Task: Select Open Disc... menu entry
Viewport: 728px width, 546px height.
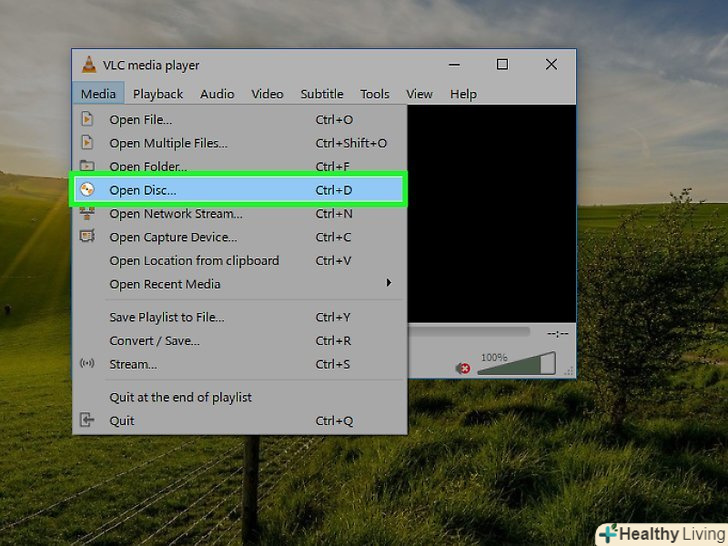Action: click(240, 190)
